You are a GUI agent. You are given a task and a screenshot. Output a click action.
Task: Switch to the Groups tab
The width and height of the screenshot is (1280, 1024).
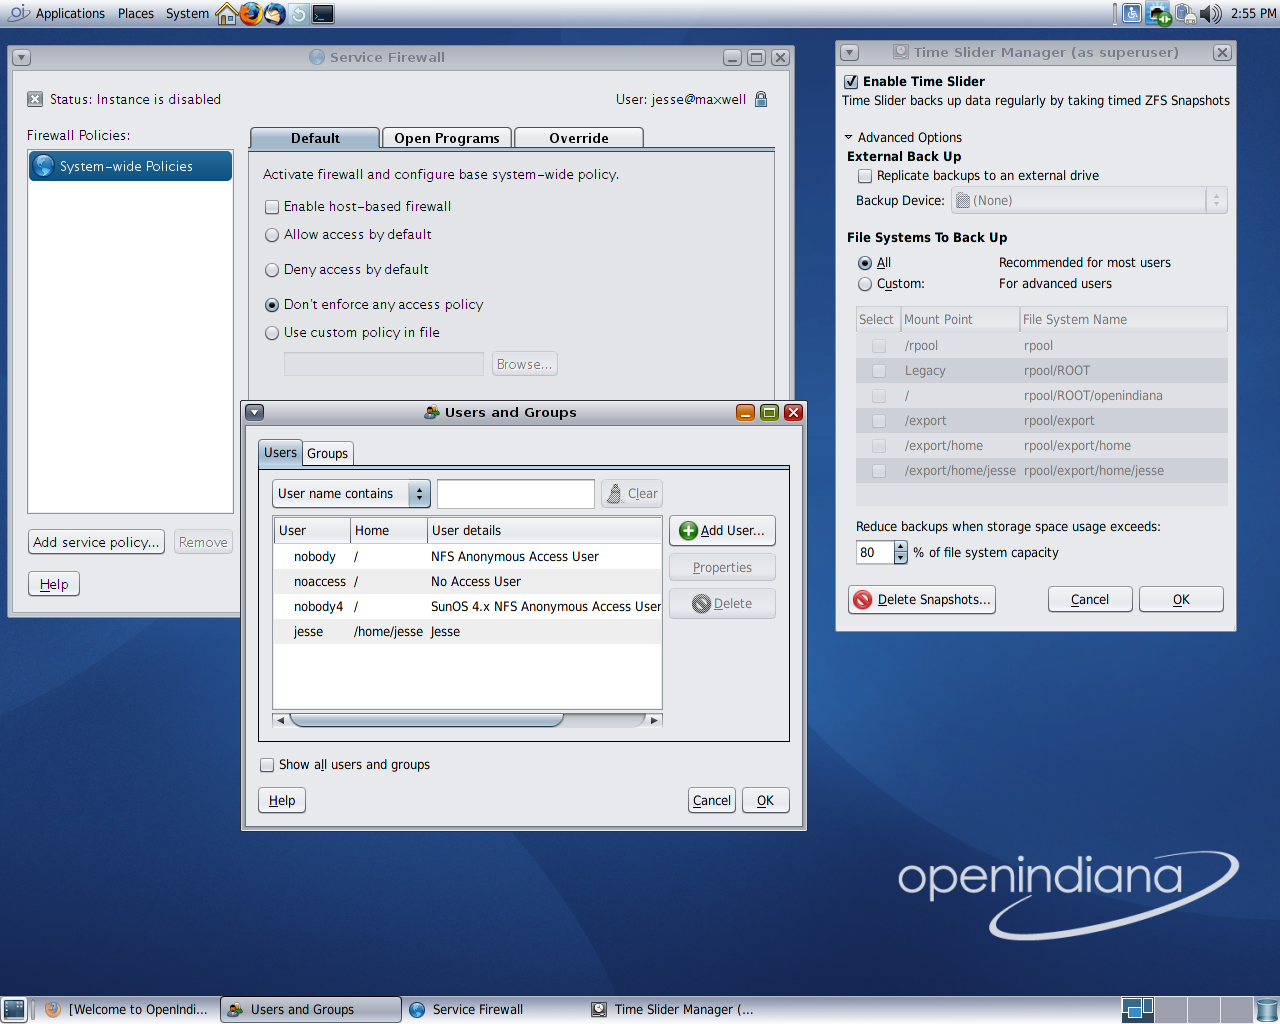tap(328, 454)
